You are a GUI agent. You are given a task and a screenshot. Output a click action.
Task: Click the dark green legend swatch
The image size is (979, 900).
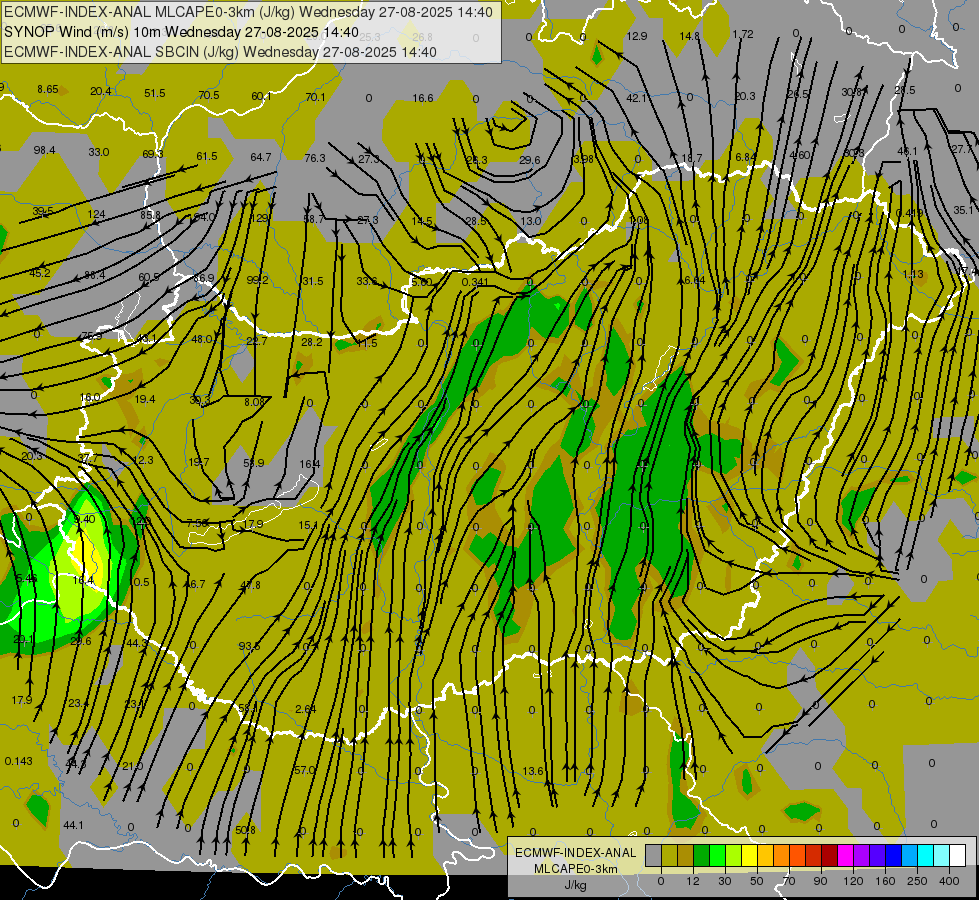click(x=702, y=855)
